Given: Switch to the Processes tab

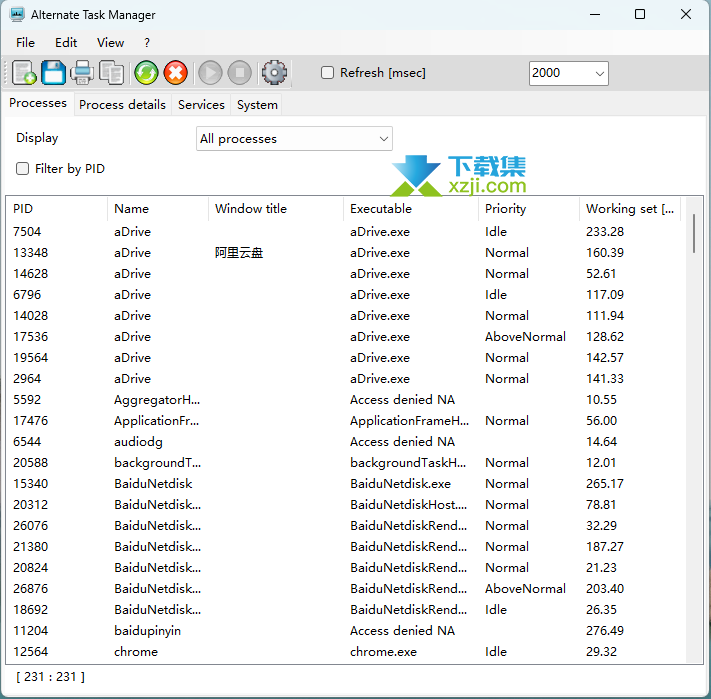Looking at the screenshot, I should (38, 103).
